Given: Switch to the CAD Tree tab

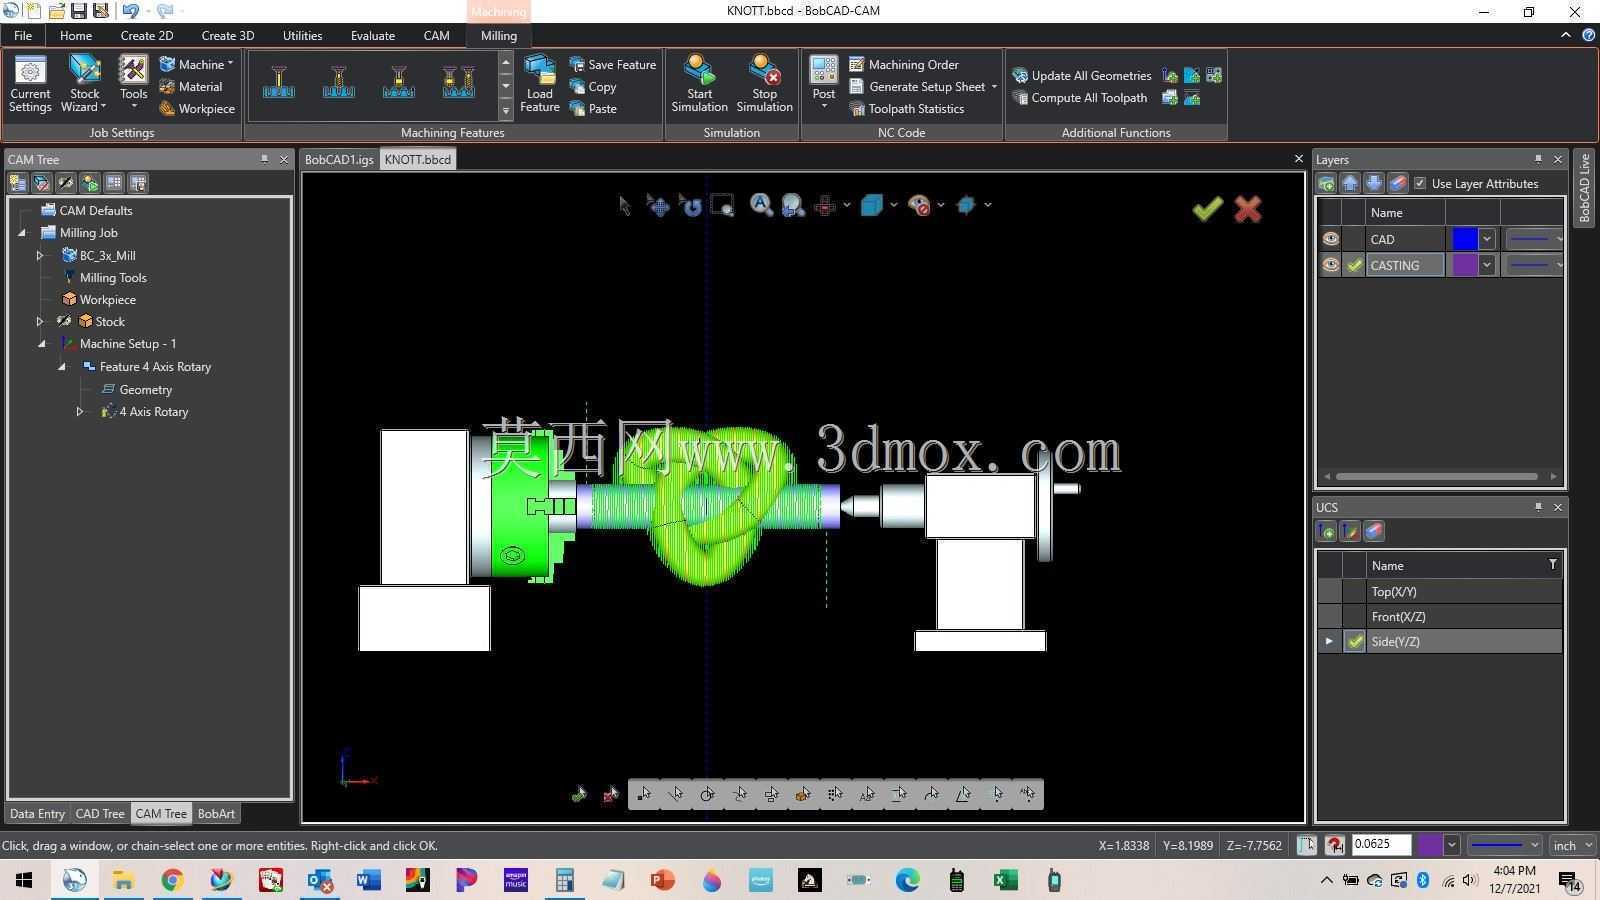Looking at the screenshot, I should [x=100, y=814].
